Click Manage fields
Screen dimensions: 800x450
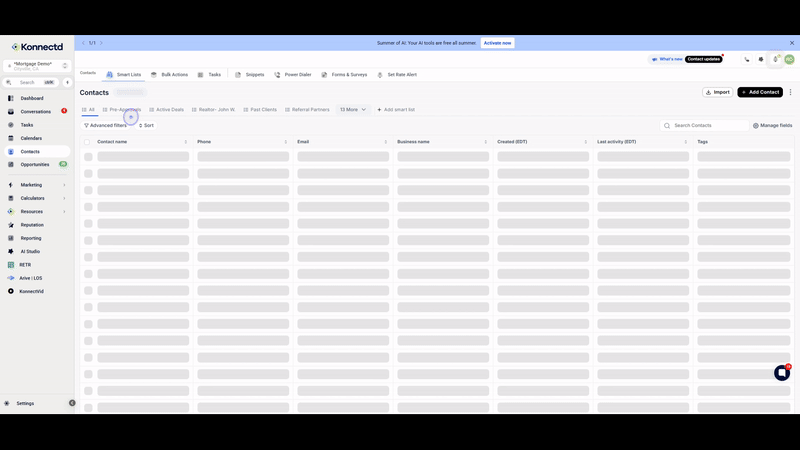click(x=772, y=126)
